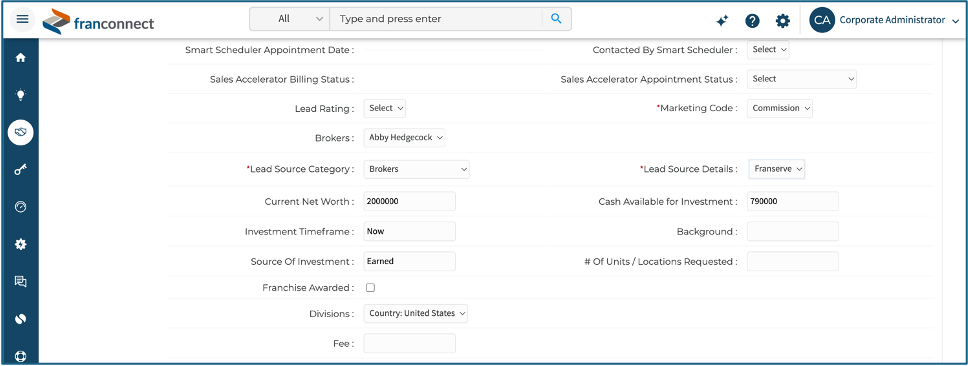Open the sparkle AI assistant icon
This screenshot has height=366, width=968.
click(722, 20)
